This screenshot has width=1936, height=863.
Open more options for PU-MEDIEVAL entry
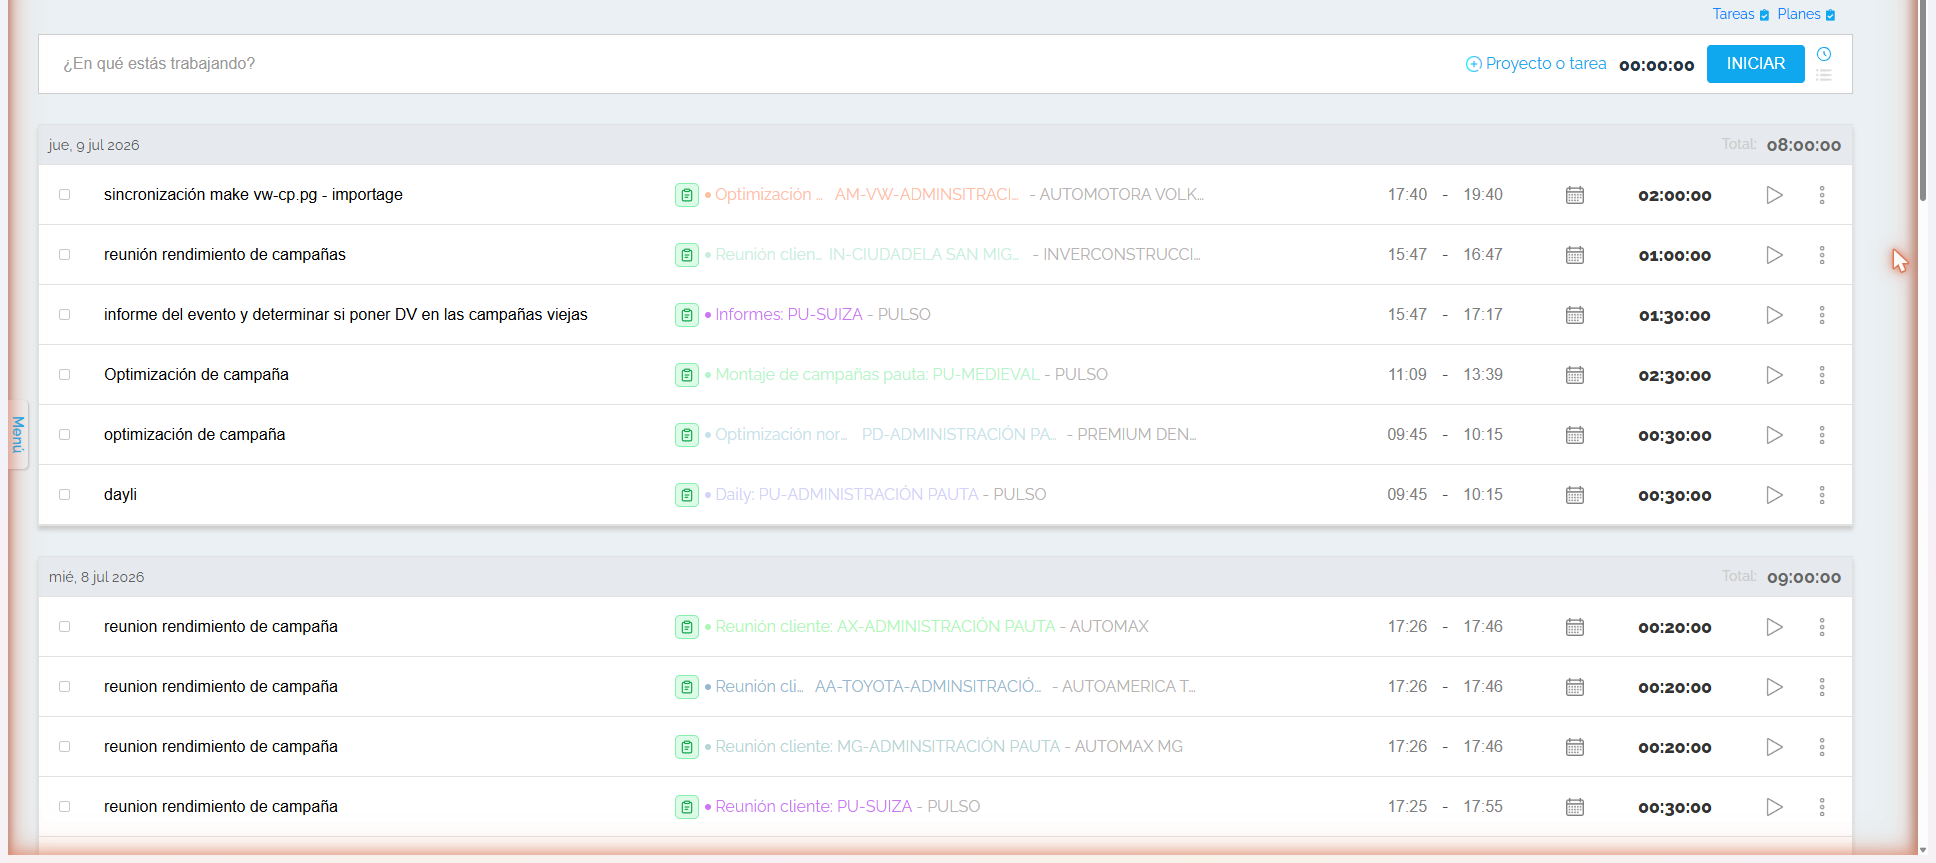(1822, 375)
